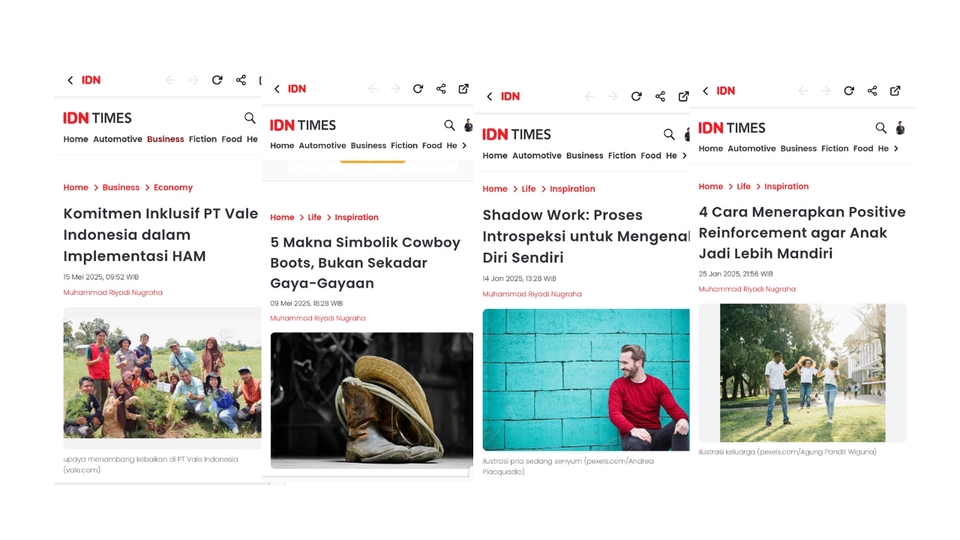Screen dimensions: 960x540
Task: Refresh the Positive Reinforcement article page
Action: pos(849,91)
